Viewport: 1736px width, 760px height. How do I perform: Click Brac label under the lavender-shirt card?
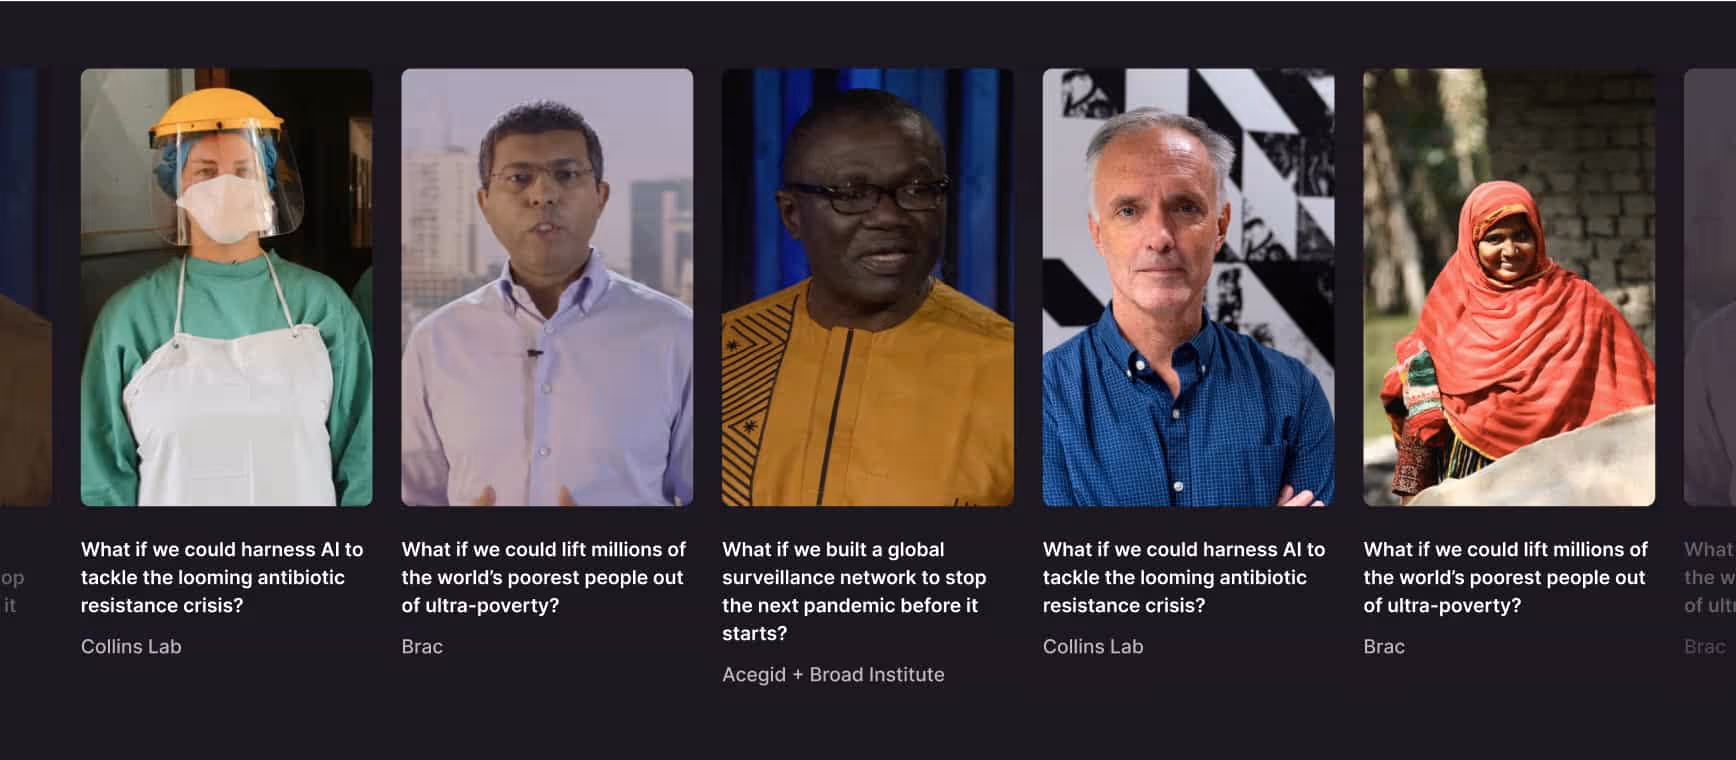point(422,647)
